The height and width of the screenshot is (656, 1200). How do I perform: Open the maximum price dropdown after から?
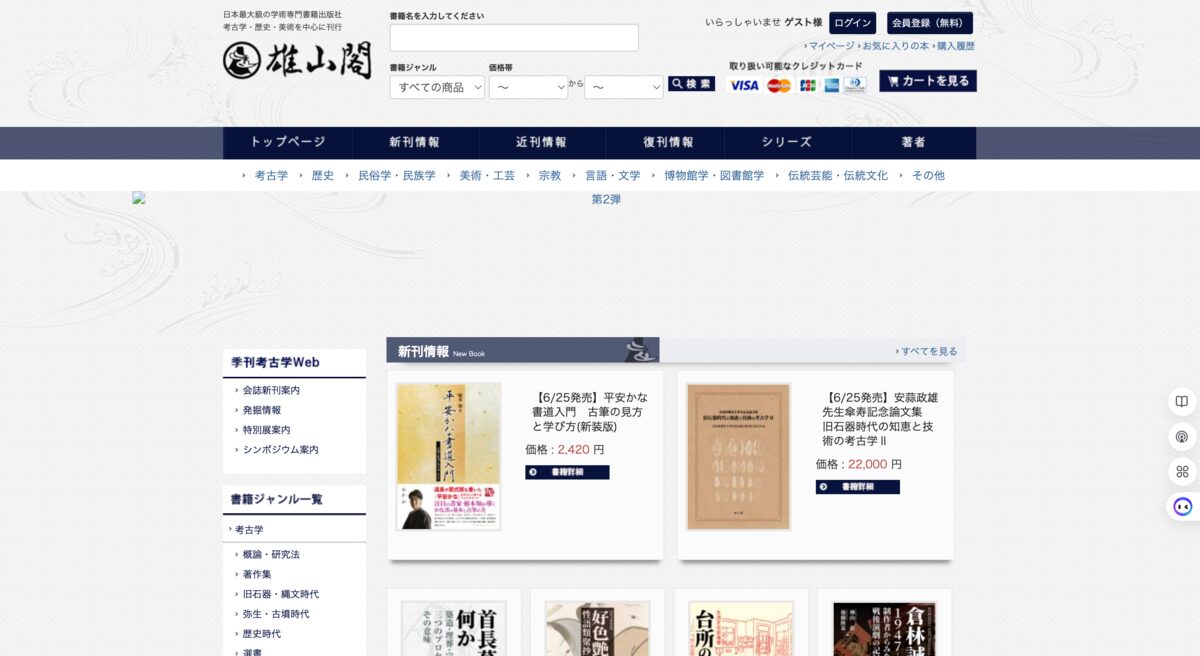click(623, 87)
